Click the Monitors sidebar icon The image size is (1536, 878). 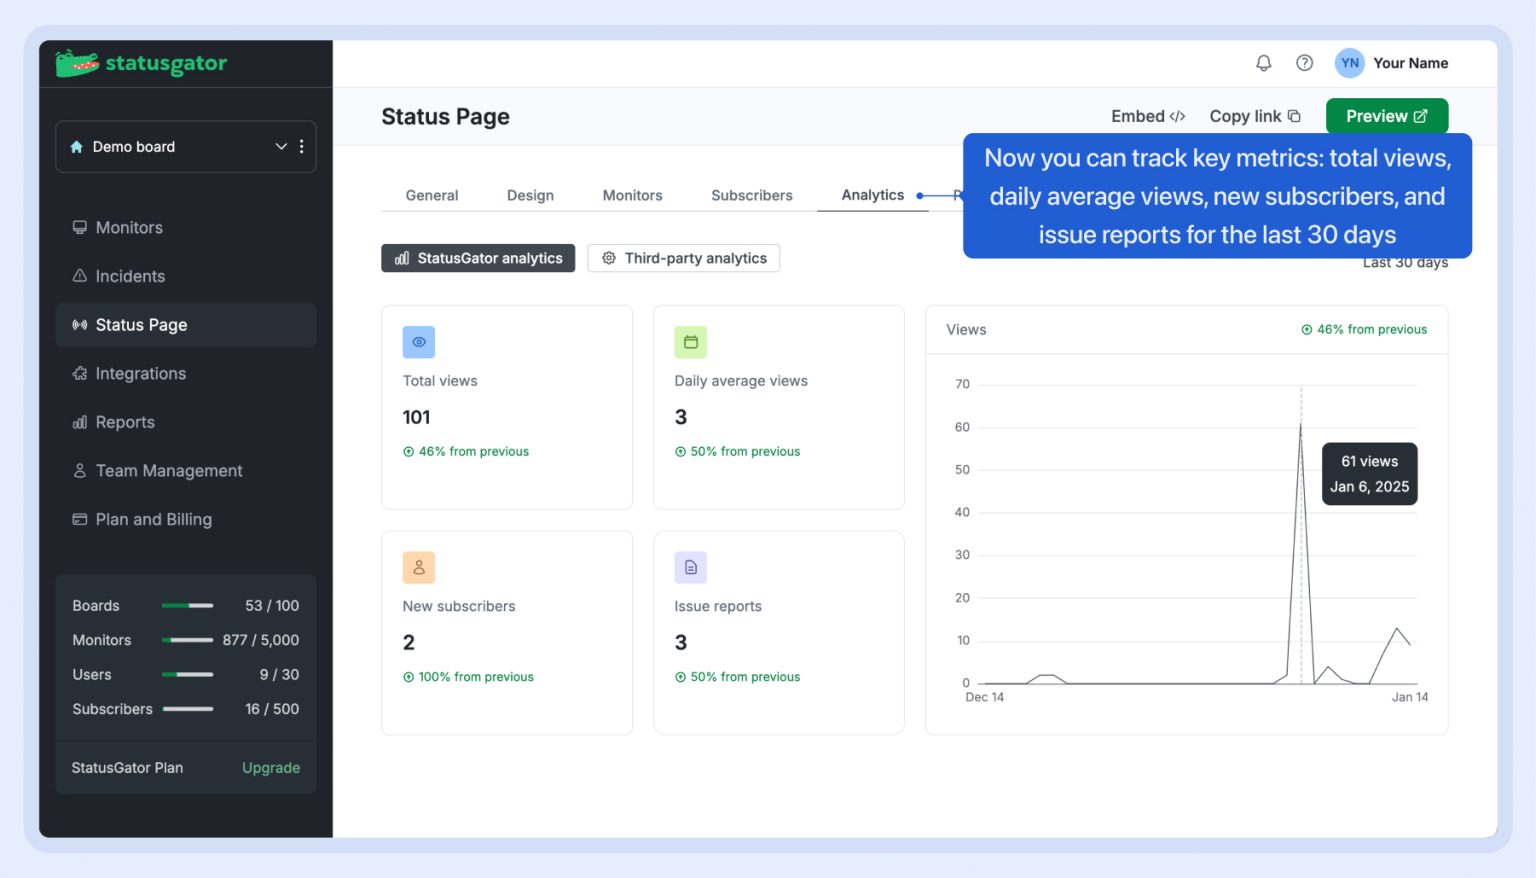tap(80, 227)
